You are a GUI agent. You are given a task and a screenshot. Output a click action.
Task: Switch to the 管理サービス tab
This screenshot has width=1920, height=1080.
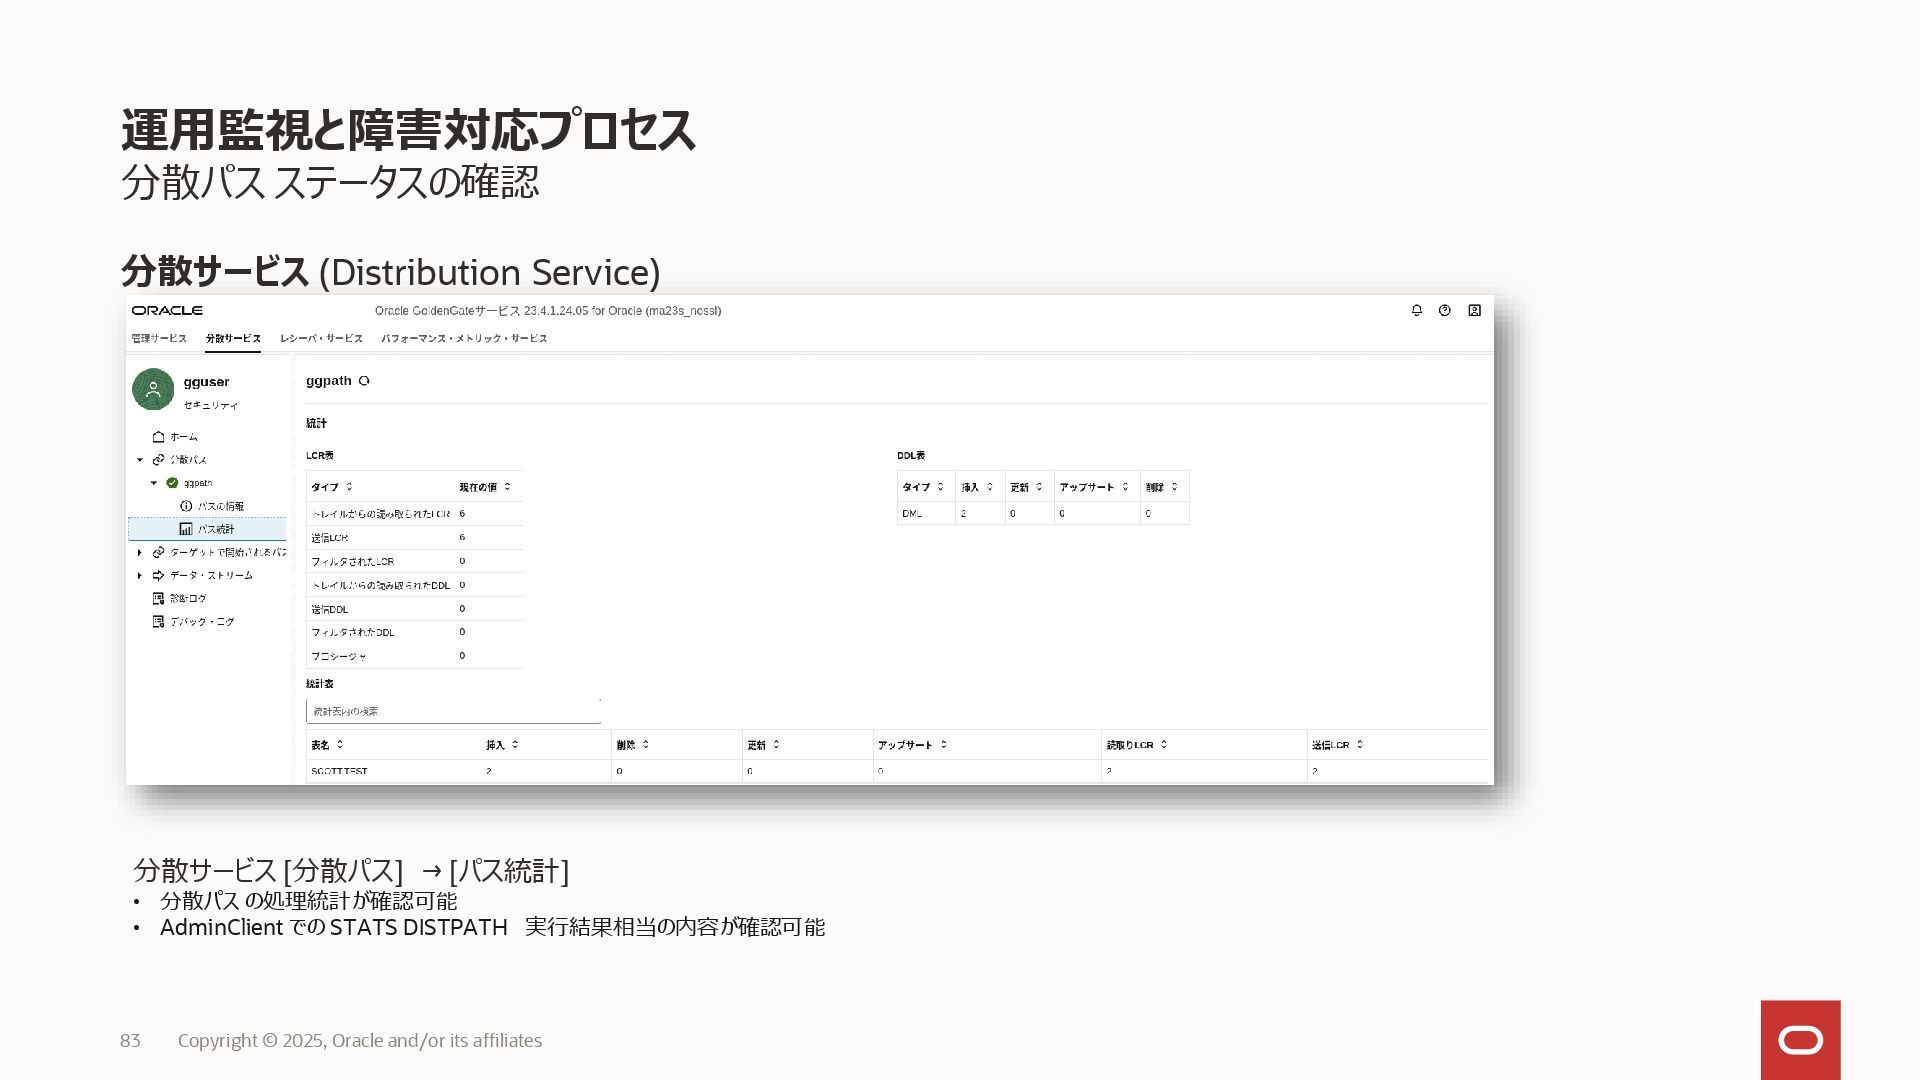tap(159, 339)
